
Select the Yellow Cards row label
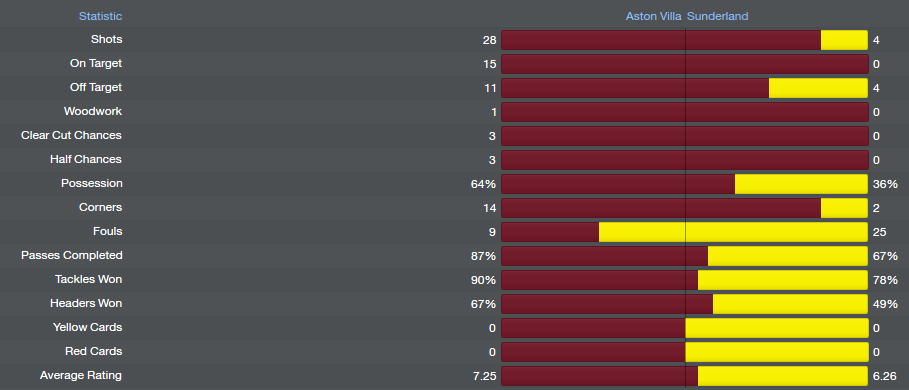pyautogui.click(x=88, y=327)
